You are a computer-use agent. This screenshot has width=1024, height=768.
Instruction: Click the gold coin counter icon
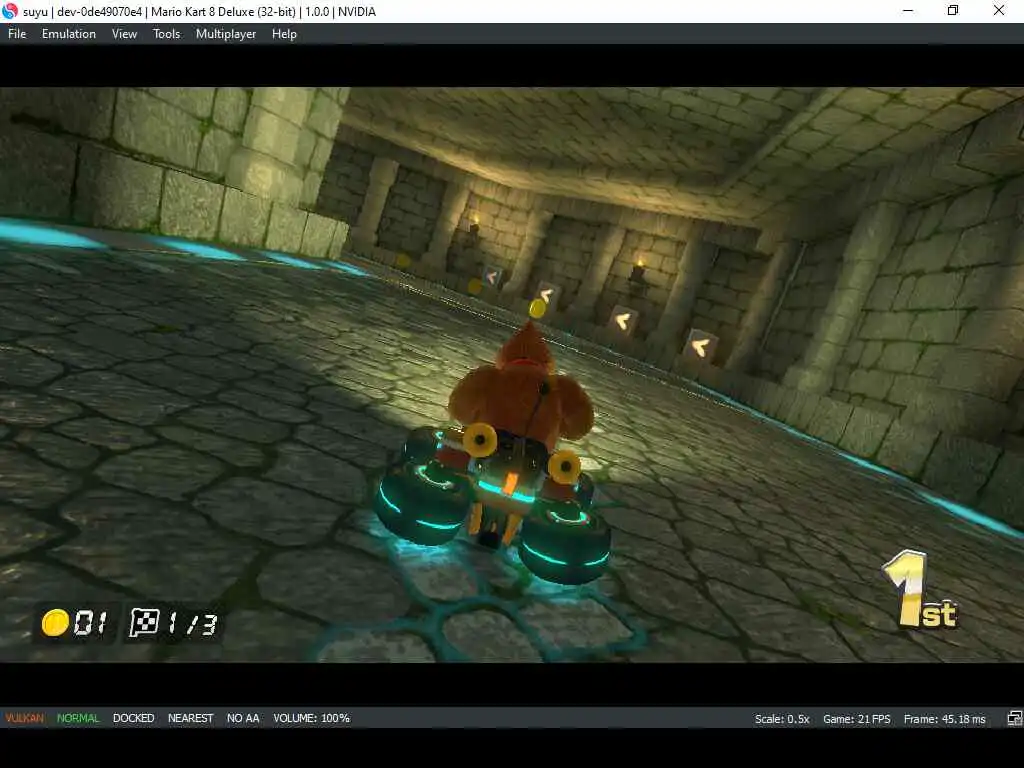(x=55, y=622)
